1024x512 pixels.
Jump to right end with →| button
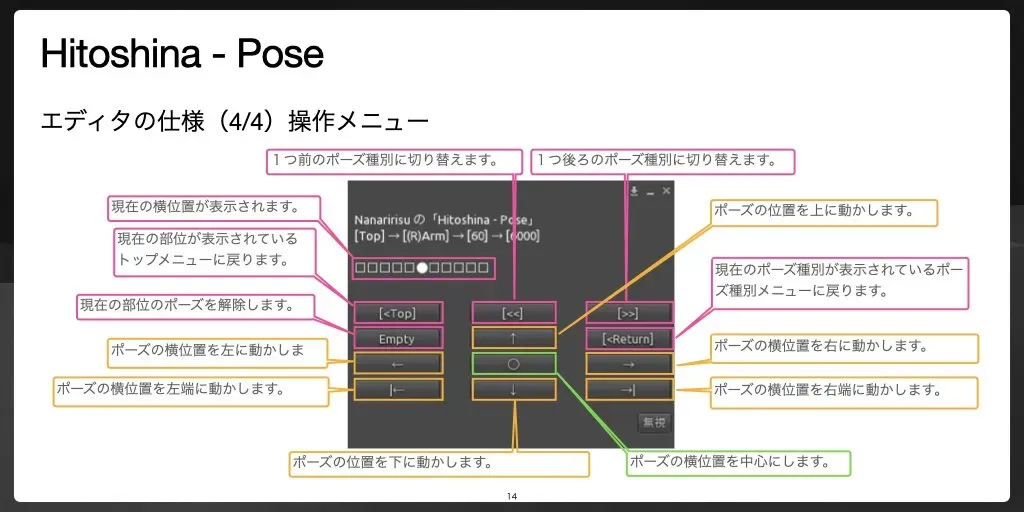pyautogui.click(x=629, y=389)
